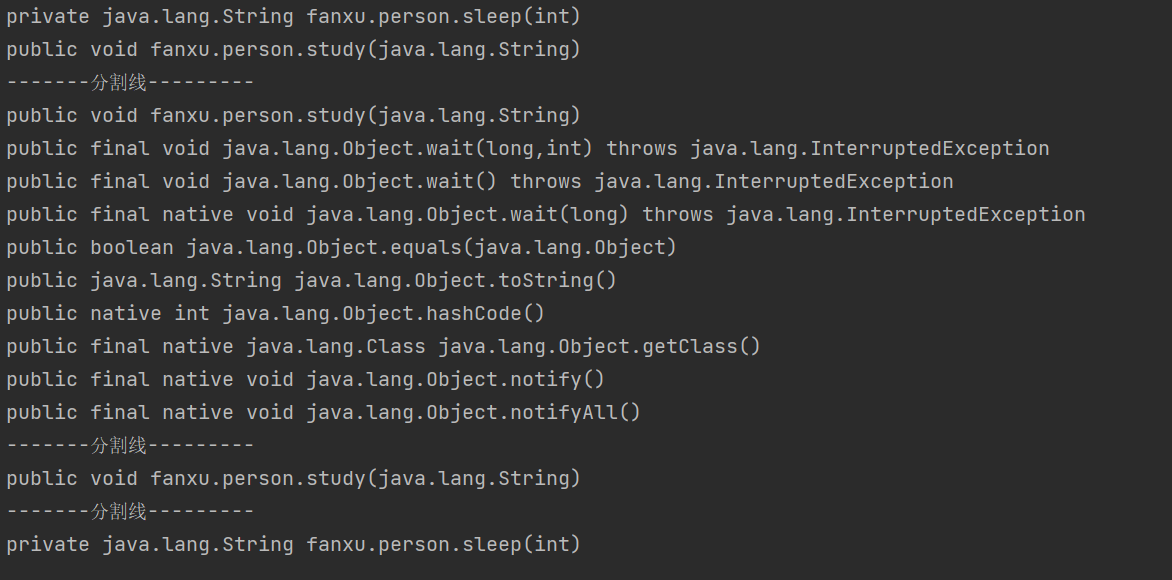Click the separator just below notifyAll() line

[x=131, y=445]
